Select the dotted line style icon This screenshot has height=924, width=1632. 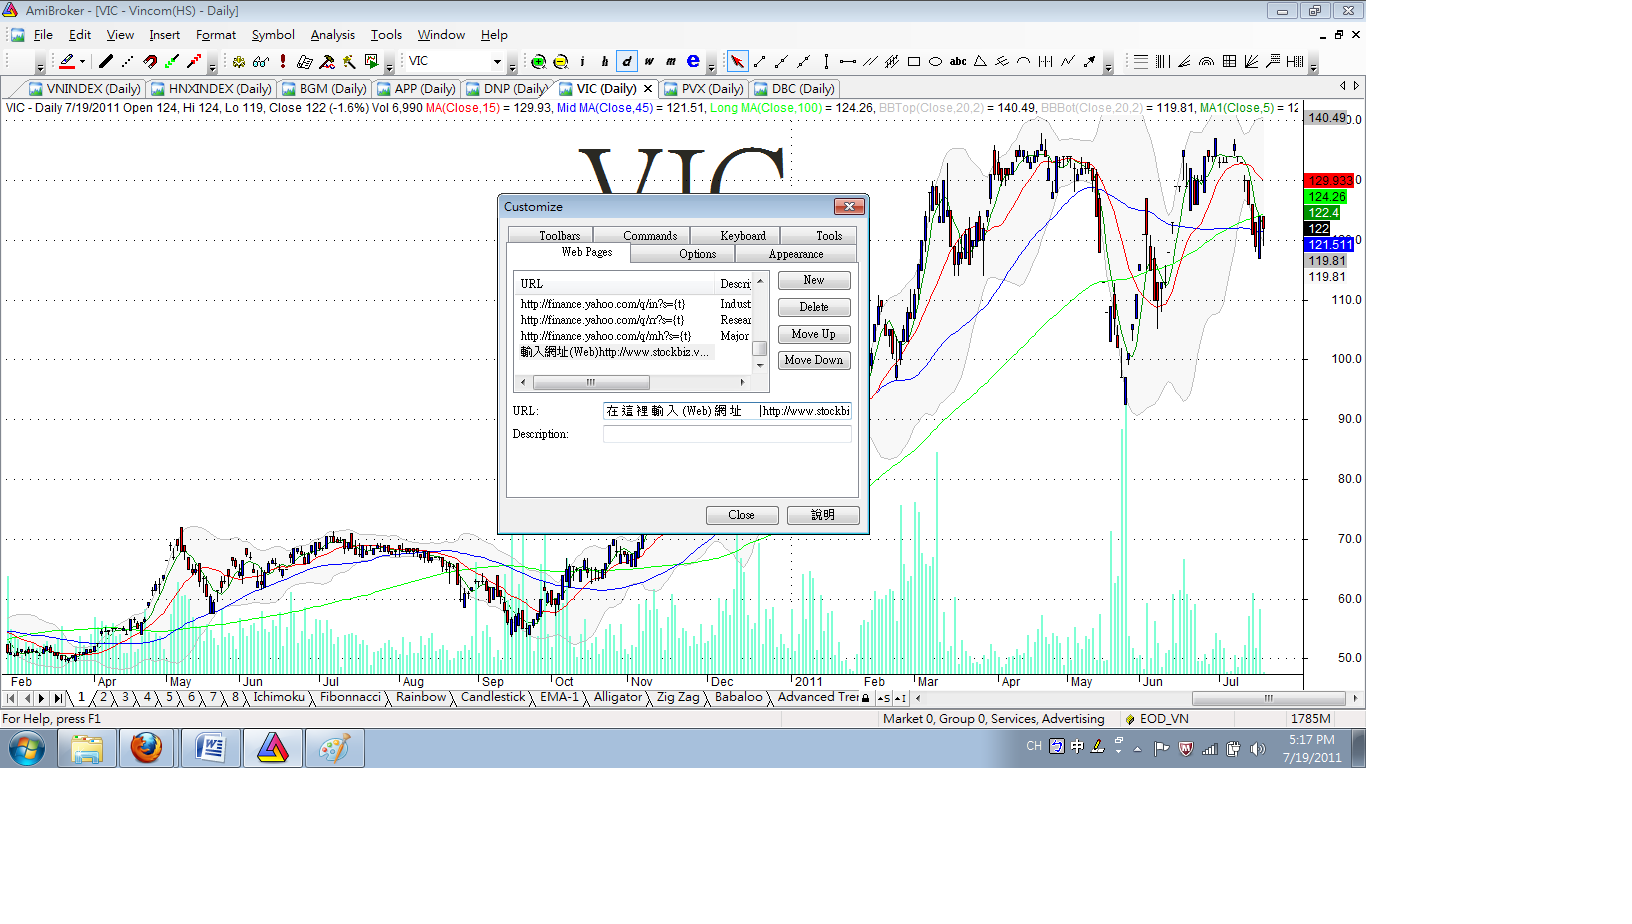[x=128, y=62]
